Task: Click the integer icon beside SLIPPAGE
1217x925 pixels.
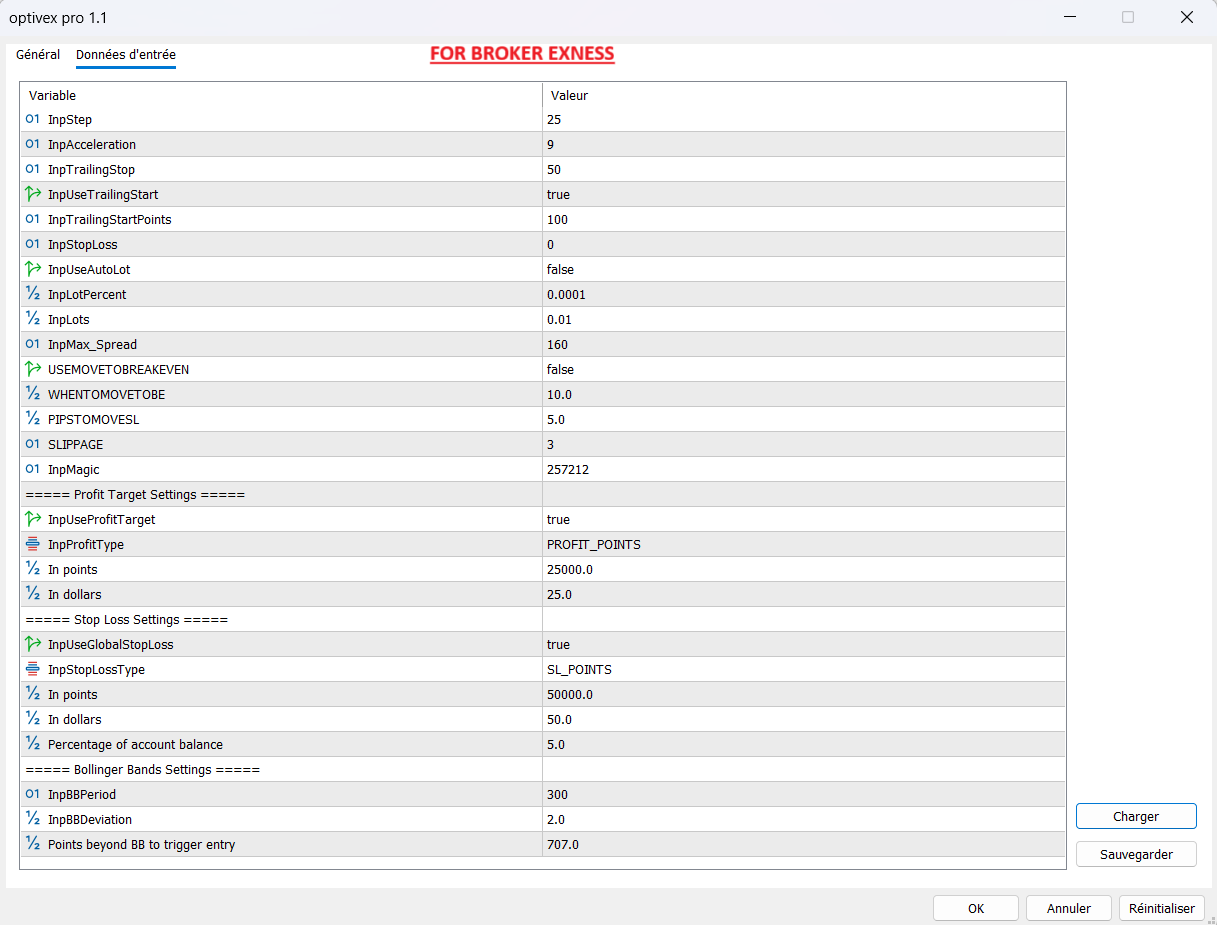Action: pyautogui.click(x=32, y=444)
